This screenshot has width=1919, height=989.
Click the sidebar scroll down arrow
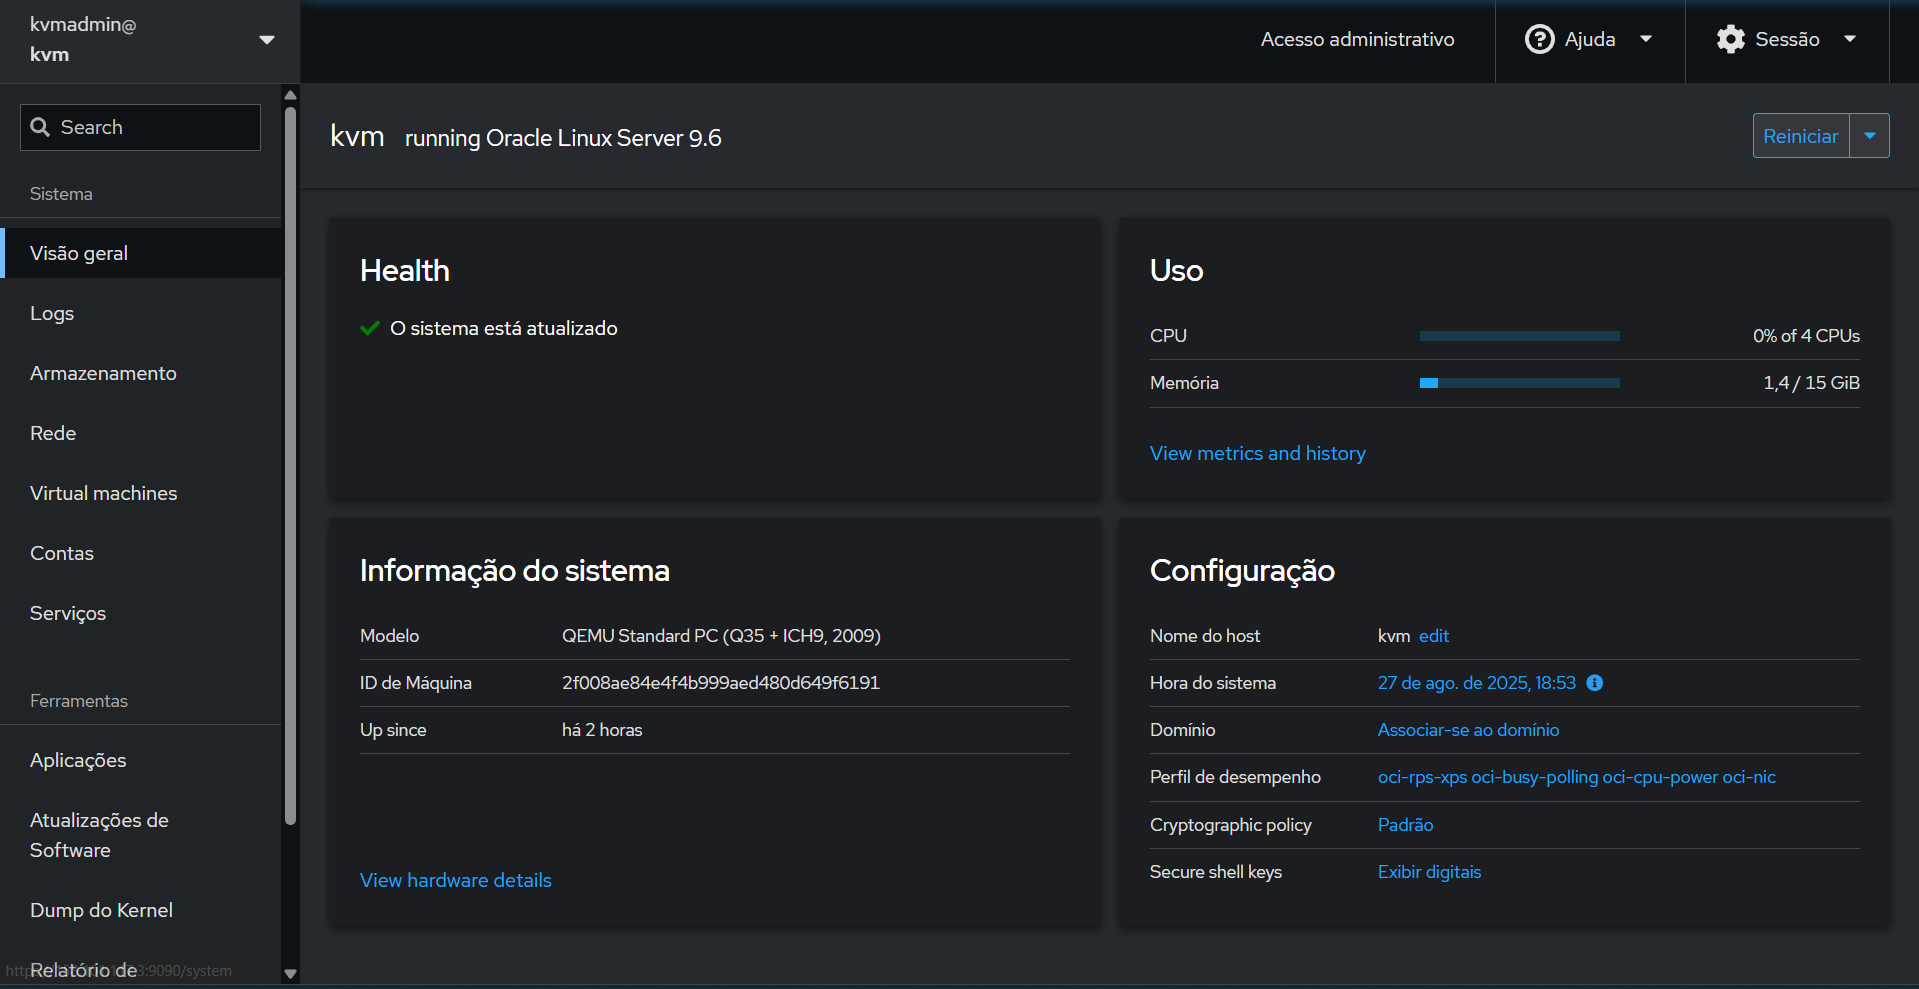[x=291, y=973]
